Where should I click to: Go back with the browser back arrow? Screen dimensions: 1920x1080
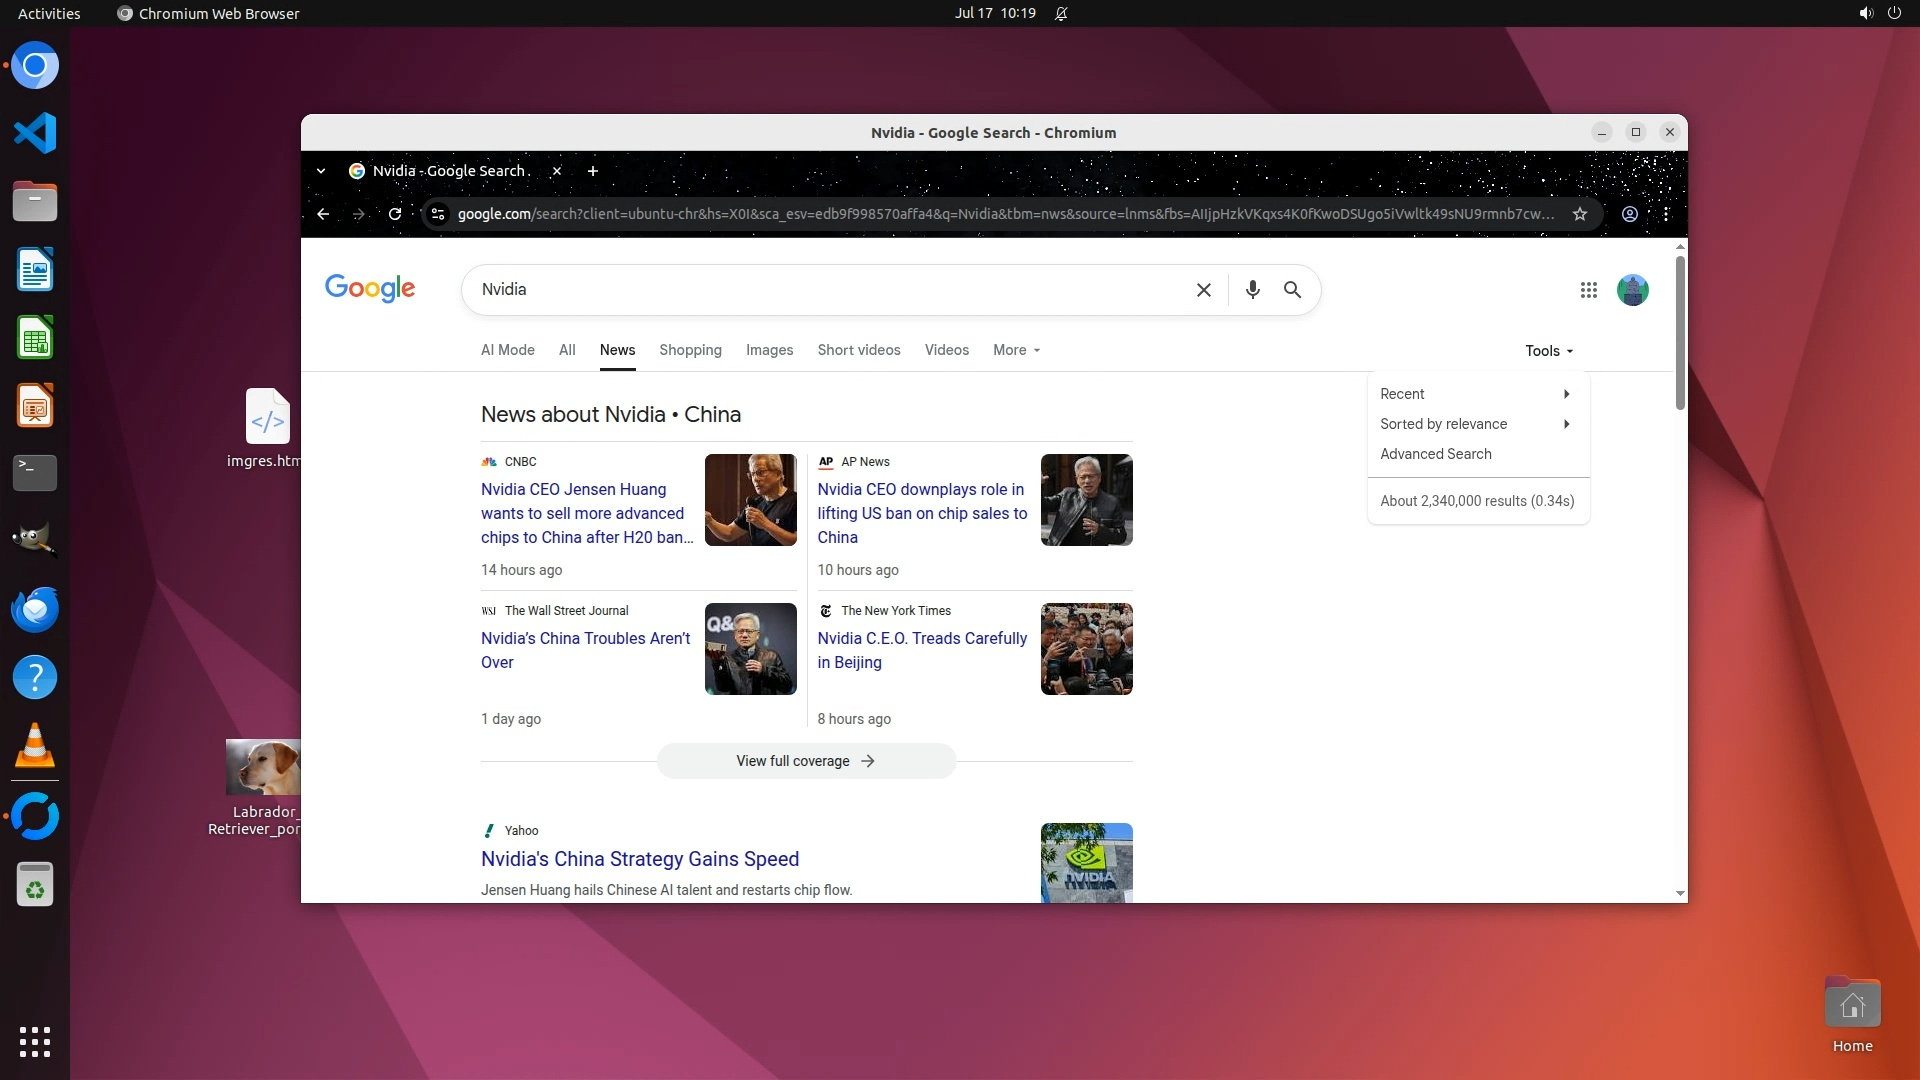323,214
